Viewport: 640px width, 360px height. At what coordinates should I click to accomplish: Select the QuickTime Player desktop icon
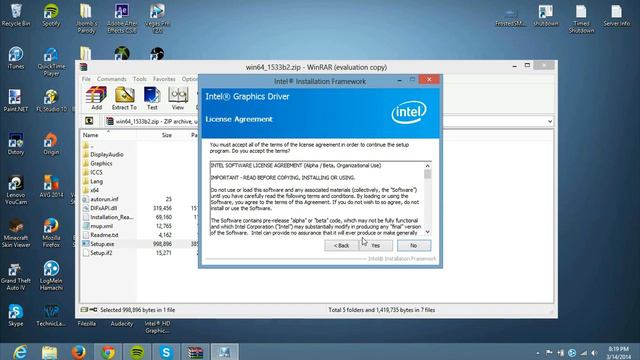[51, 62]
